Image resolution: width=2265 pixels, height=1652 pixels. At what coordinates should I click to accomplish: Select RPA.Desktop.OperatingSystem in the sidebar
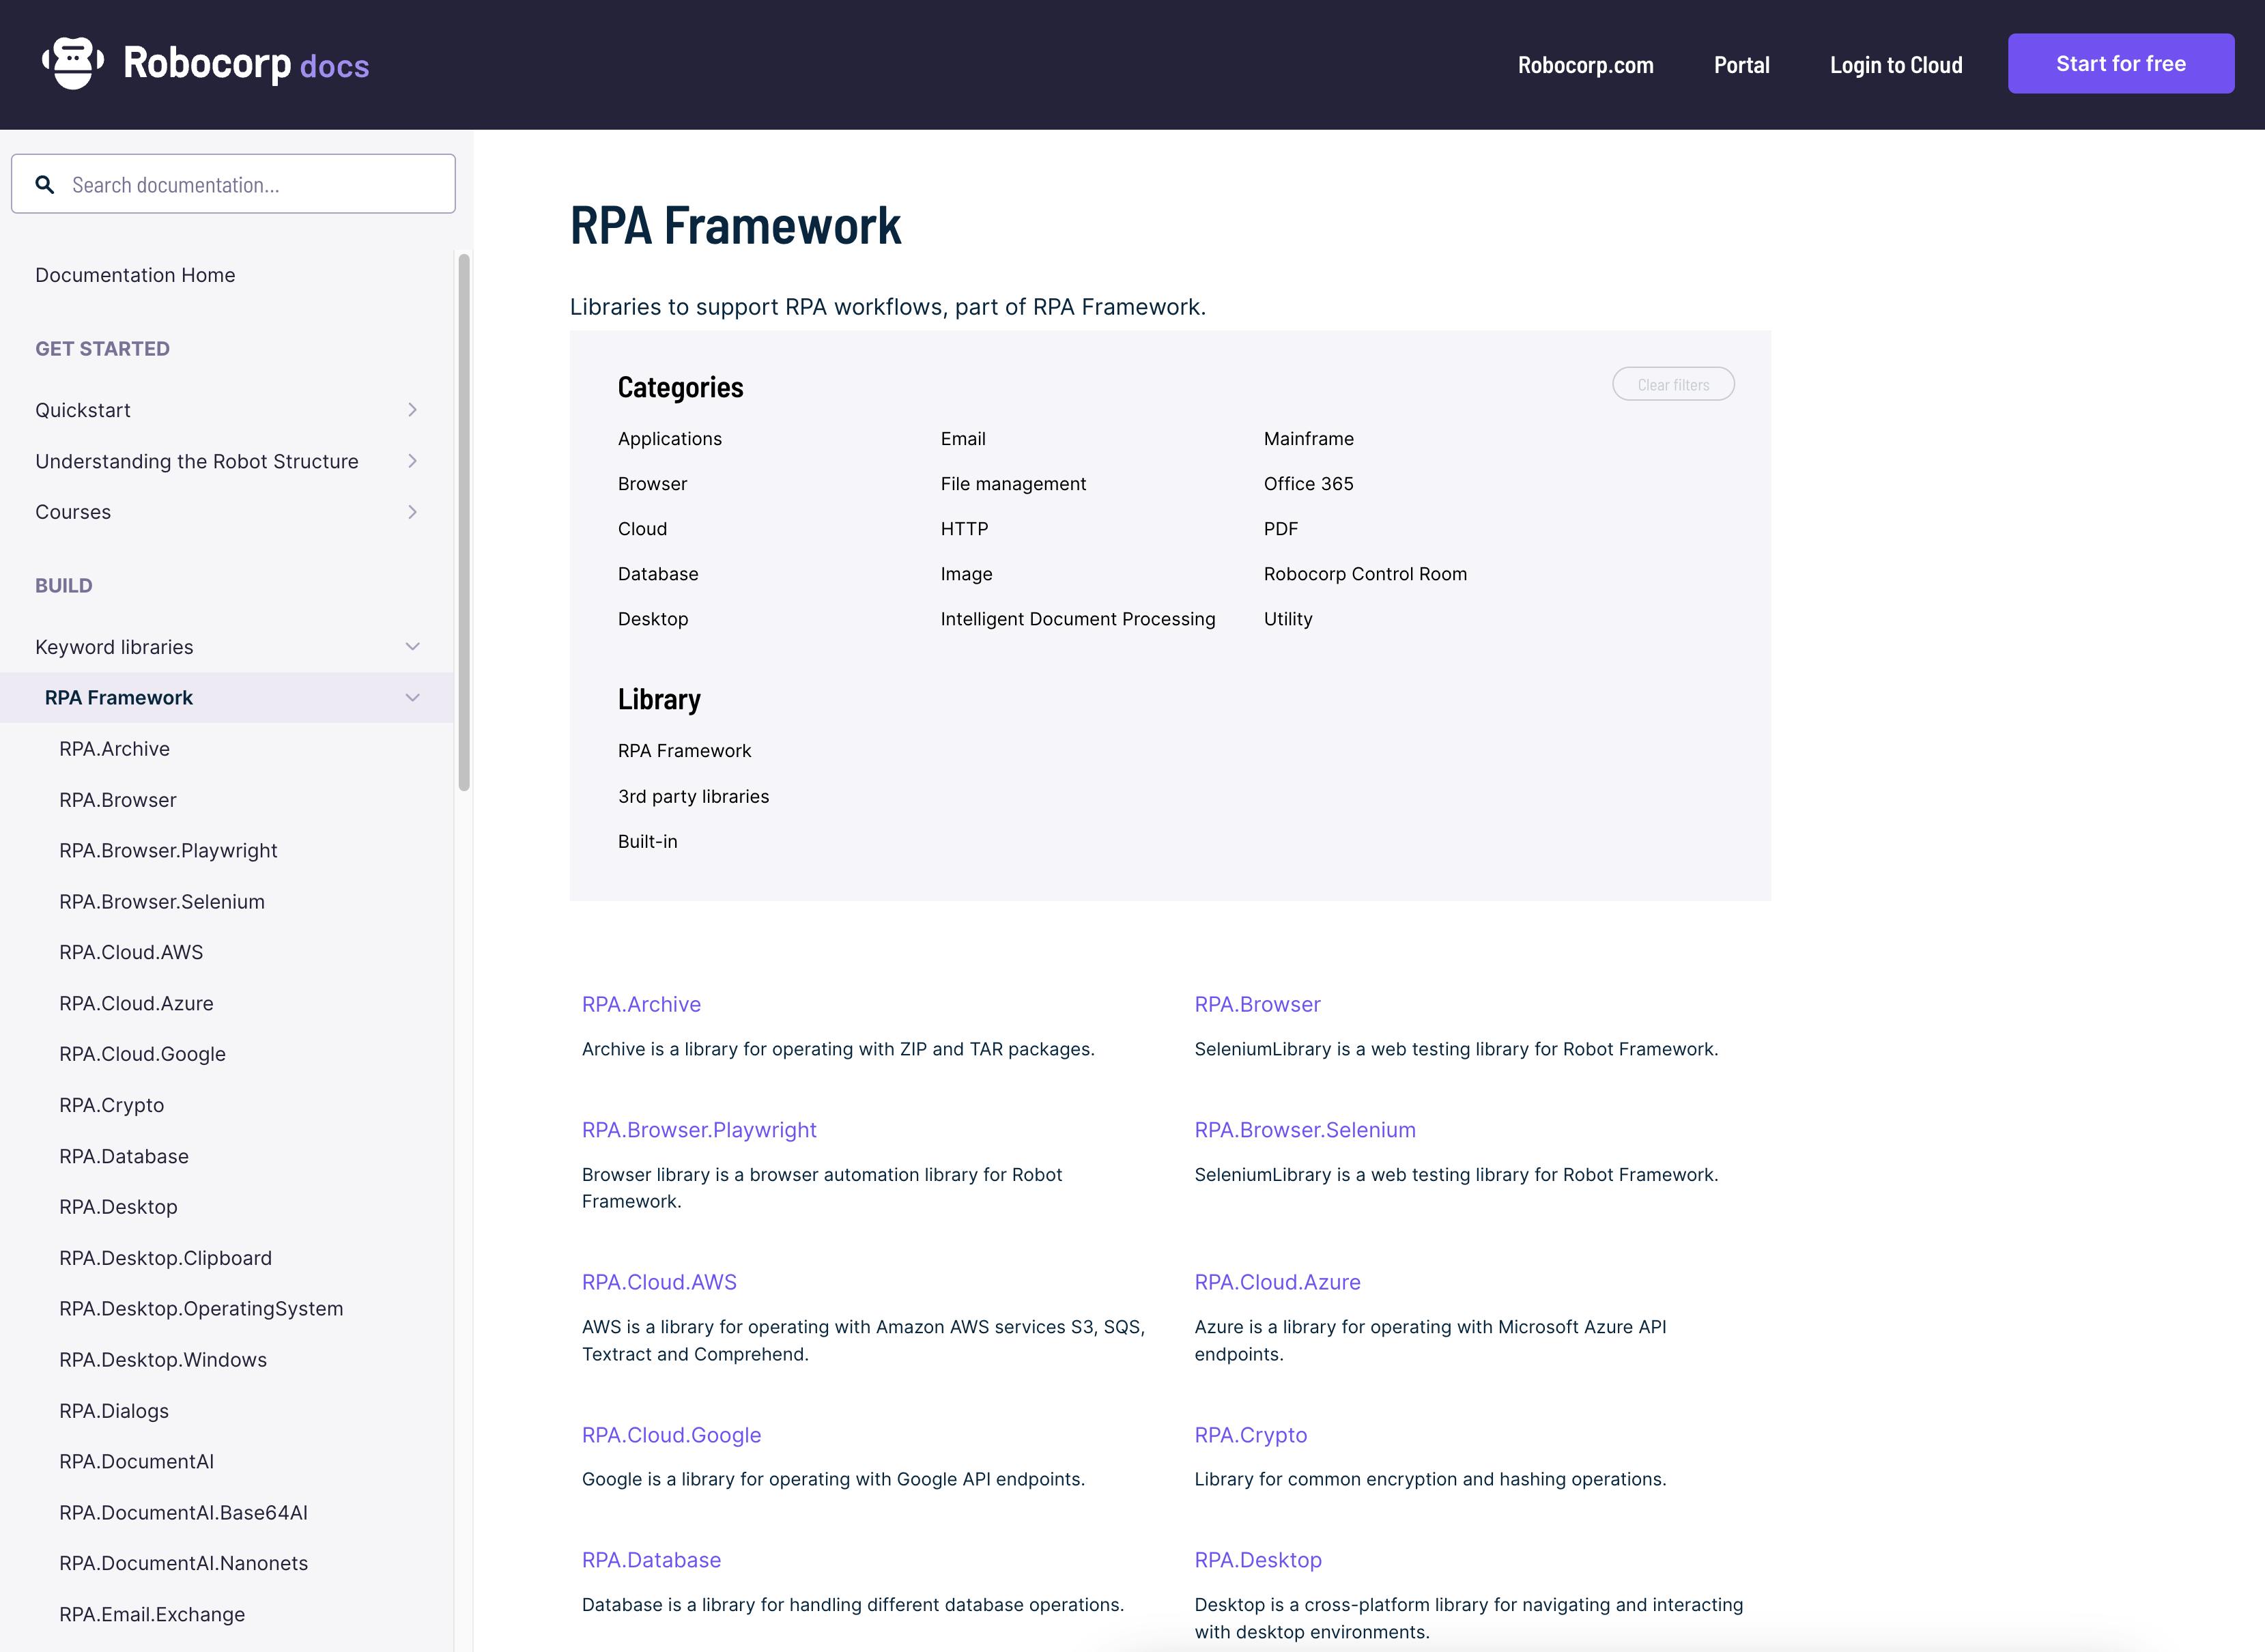point(201,1309)
